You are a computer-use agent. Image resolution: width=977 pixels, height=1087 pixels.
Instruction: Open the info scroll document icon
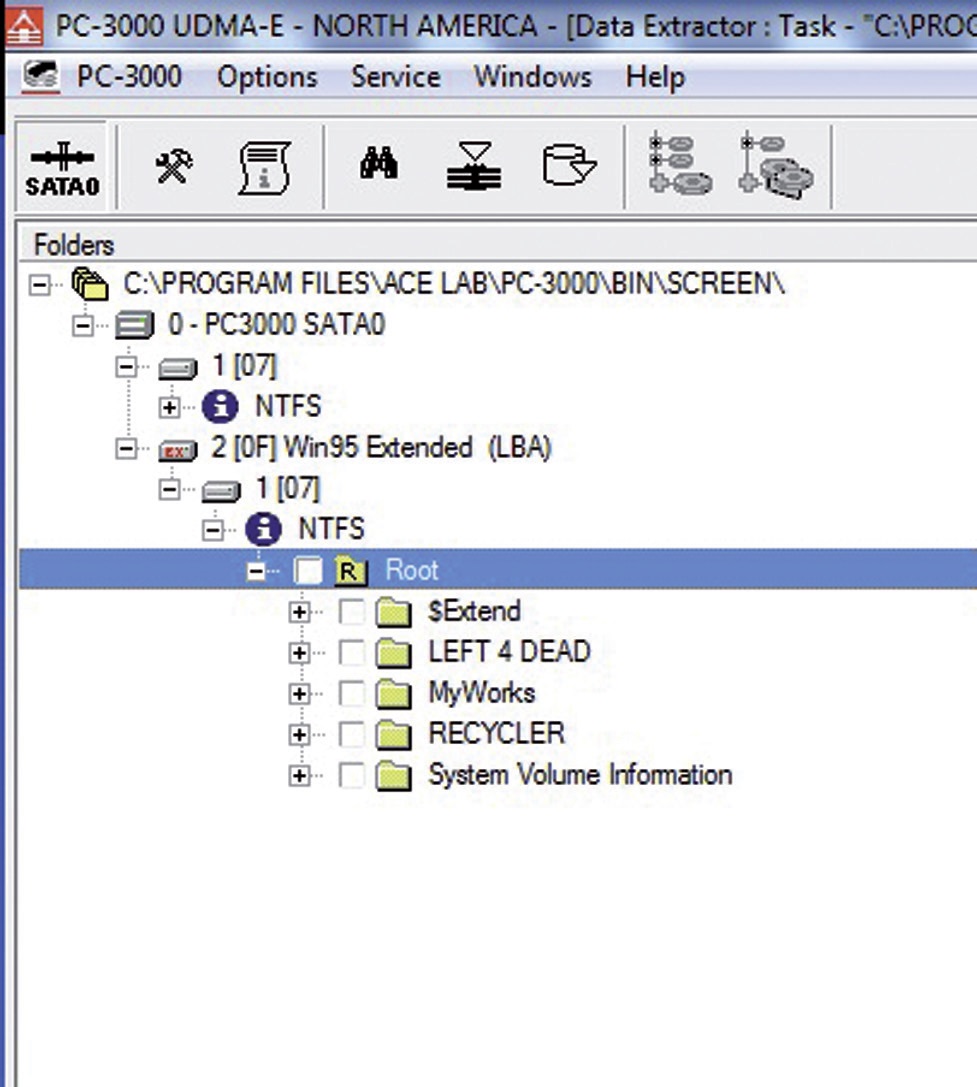(265, 167)
